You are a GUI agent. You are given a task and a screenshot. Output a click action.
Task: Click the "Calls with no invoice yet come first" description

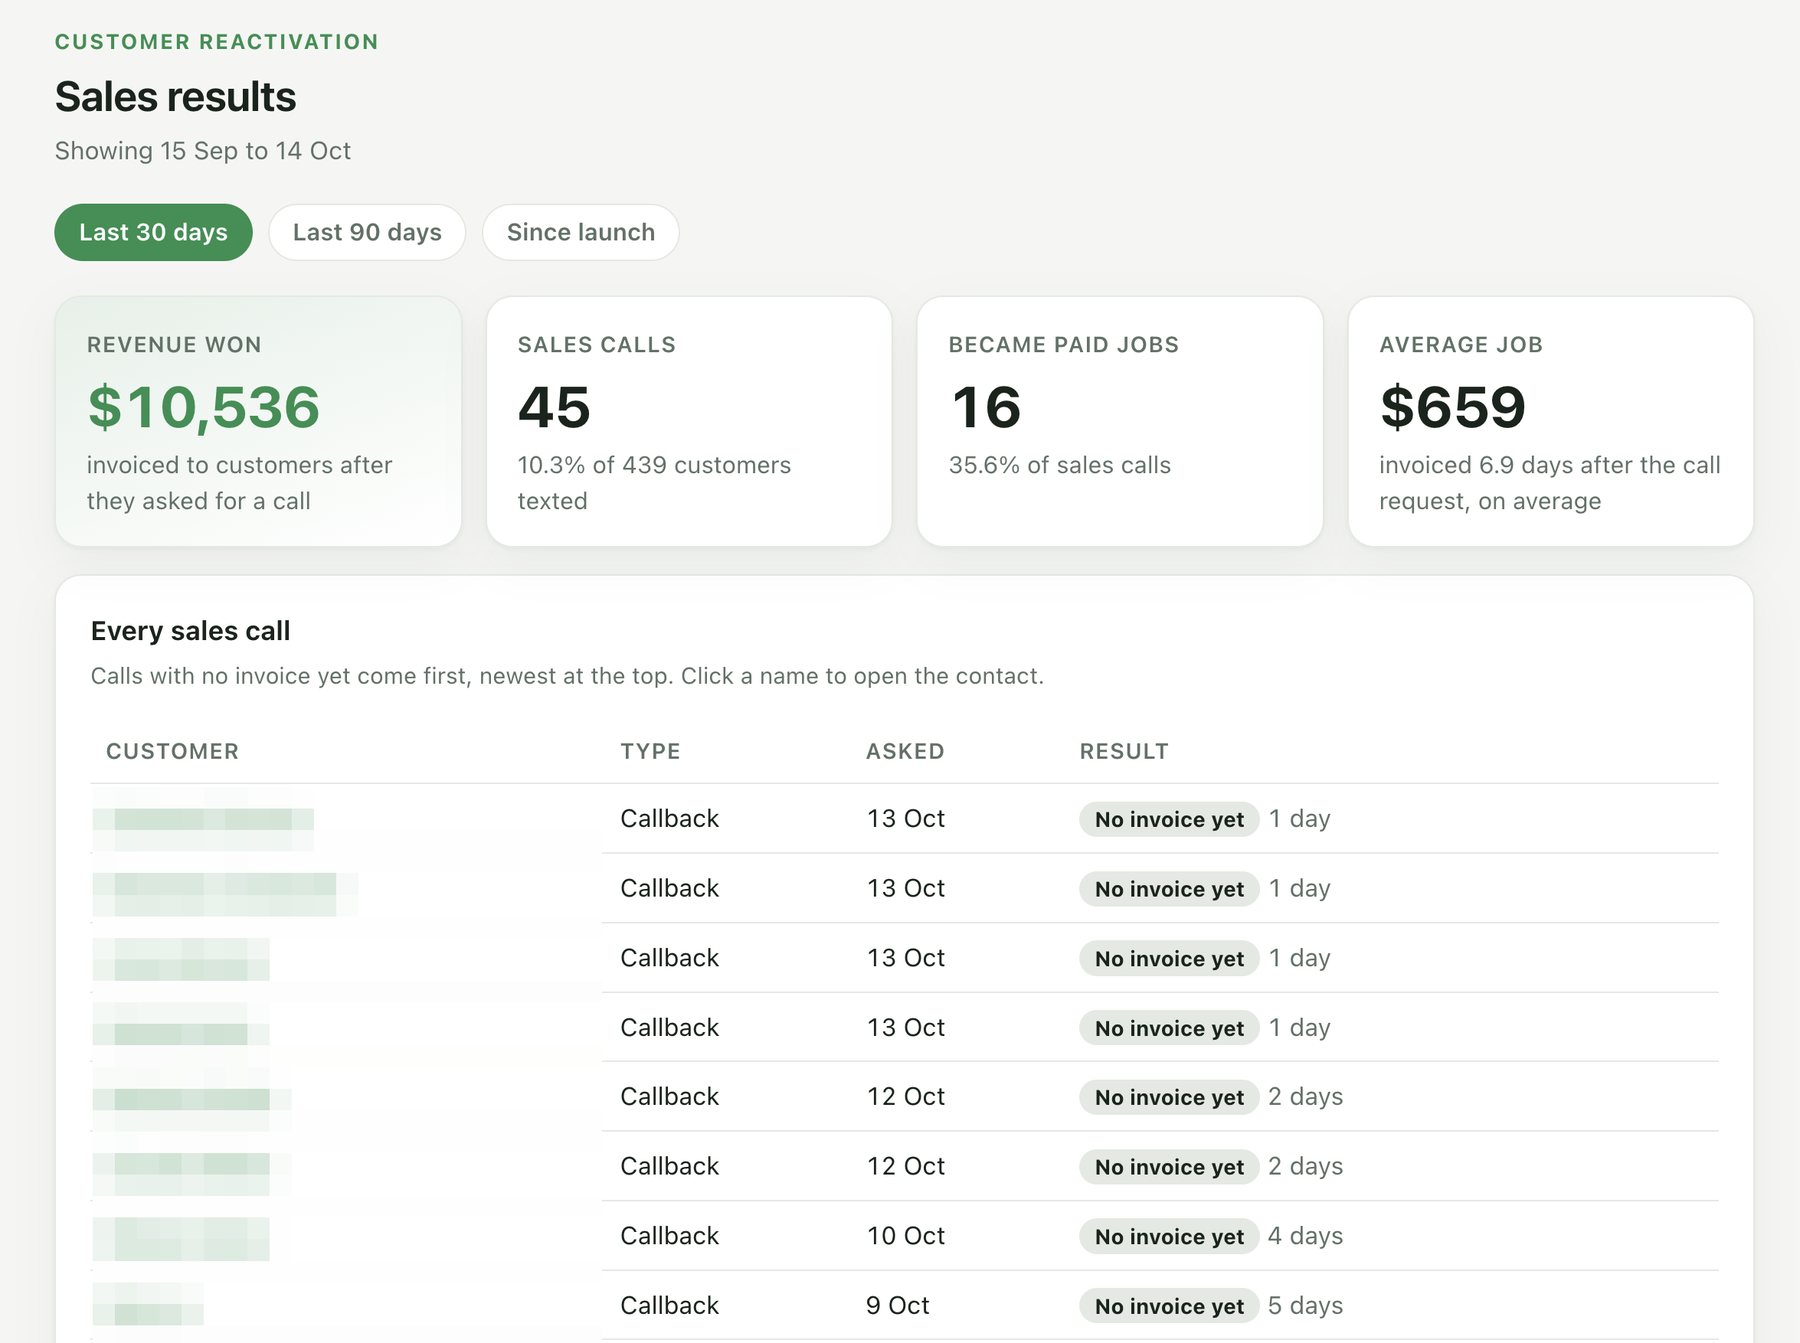[x=567, y=676]
